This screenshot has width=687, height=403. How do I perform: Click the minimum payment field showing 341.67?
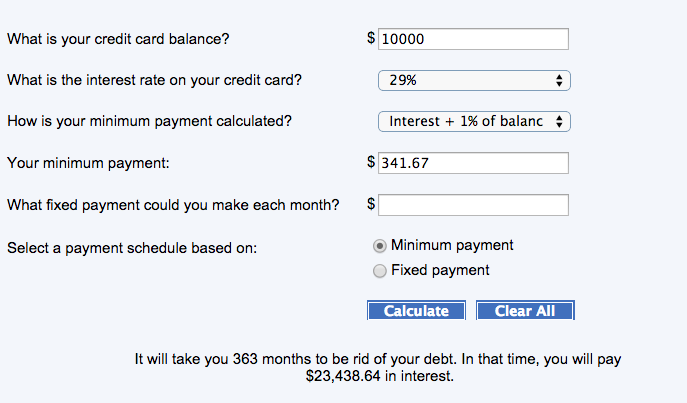pos(473,163)
